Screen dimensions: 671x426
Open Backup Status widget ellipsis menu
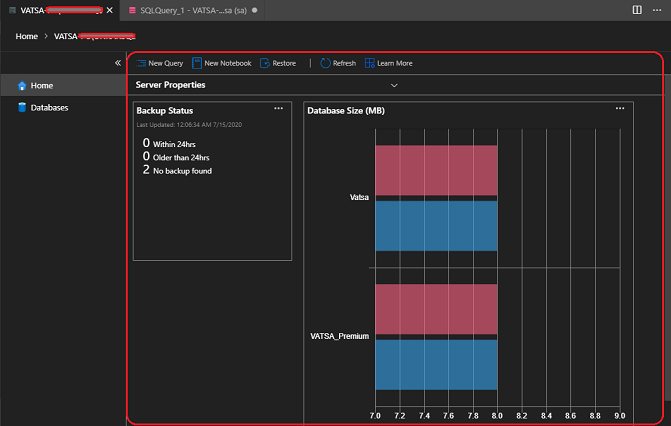point(279,108)
